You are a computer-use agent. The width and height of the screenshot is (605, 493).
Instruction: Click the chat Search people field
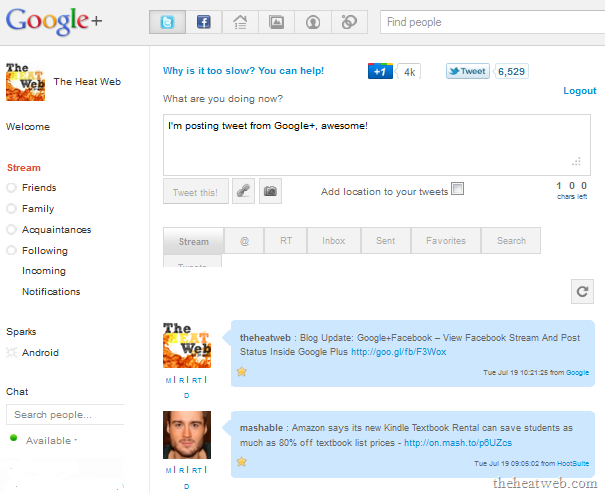(65, 415)
